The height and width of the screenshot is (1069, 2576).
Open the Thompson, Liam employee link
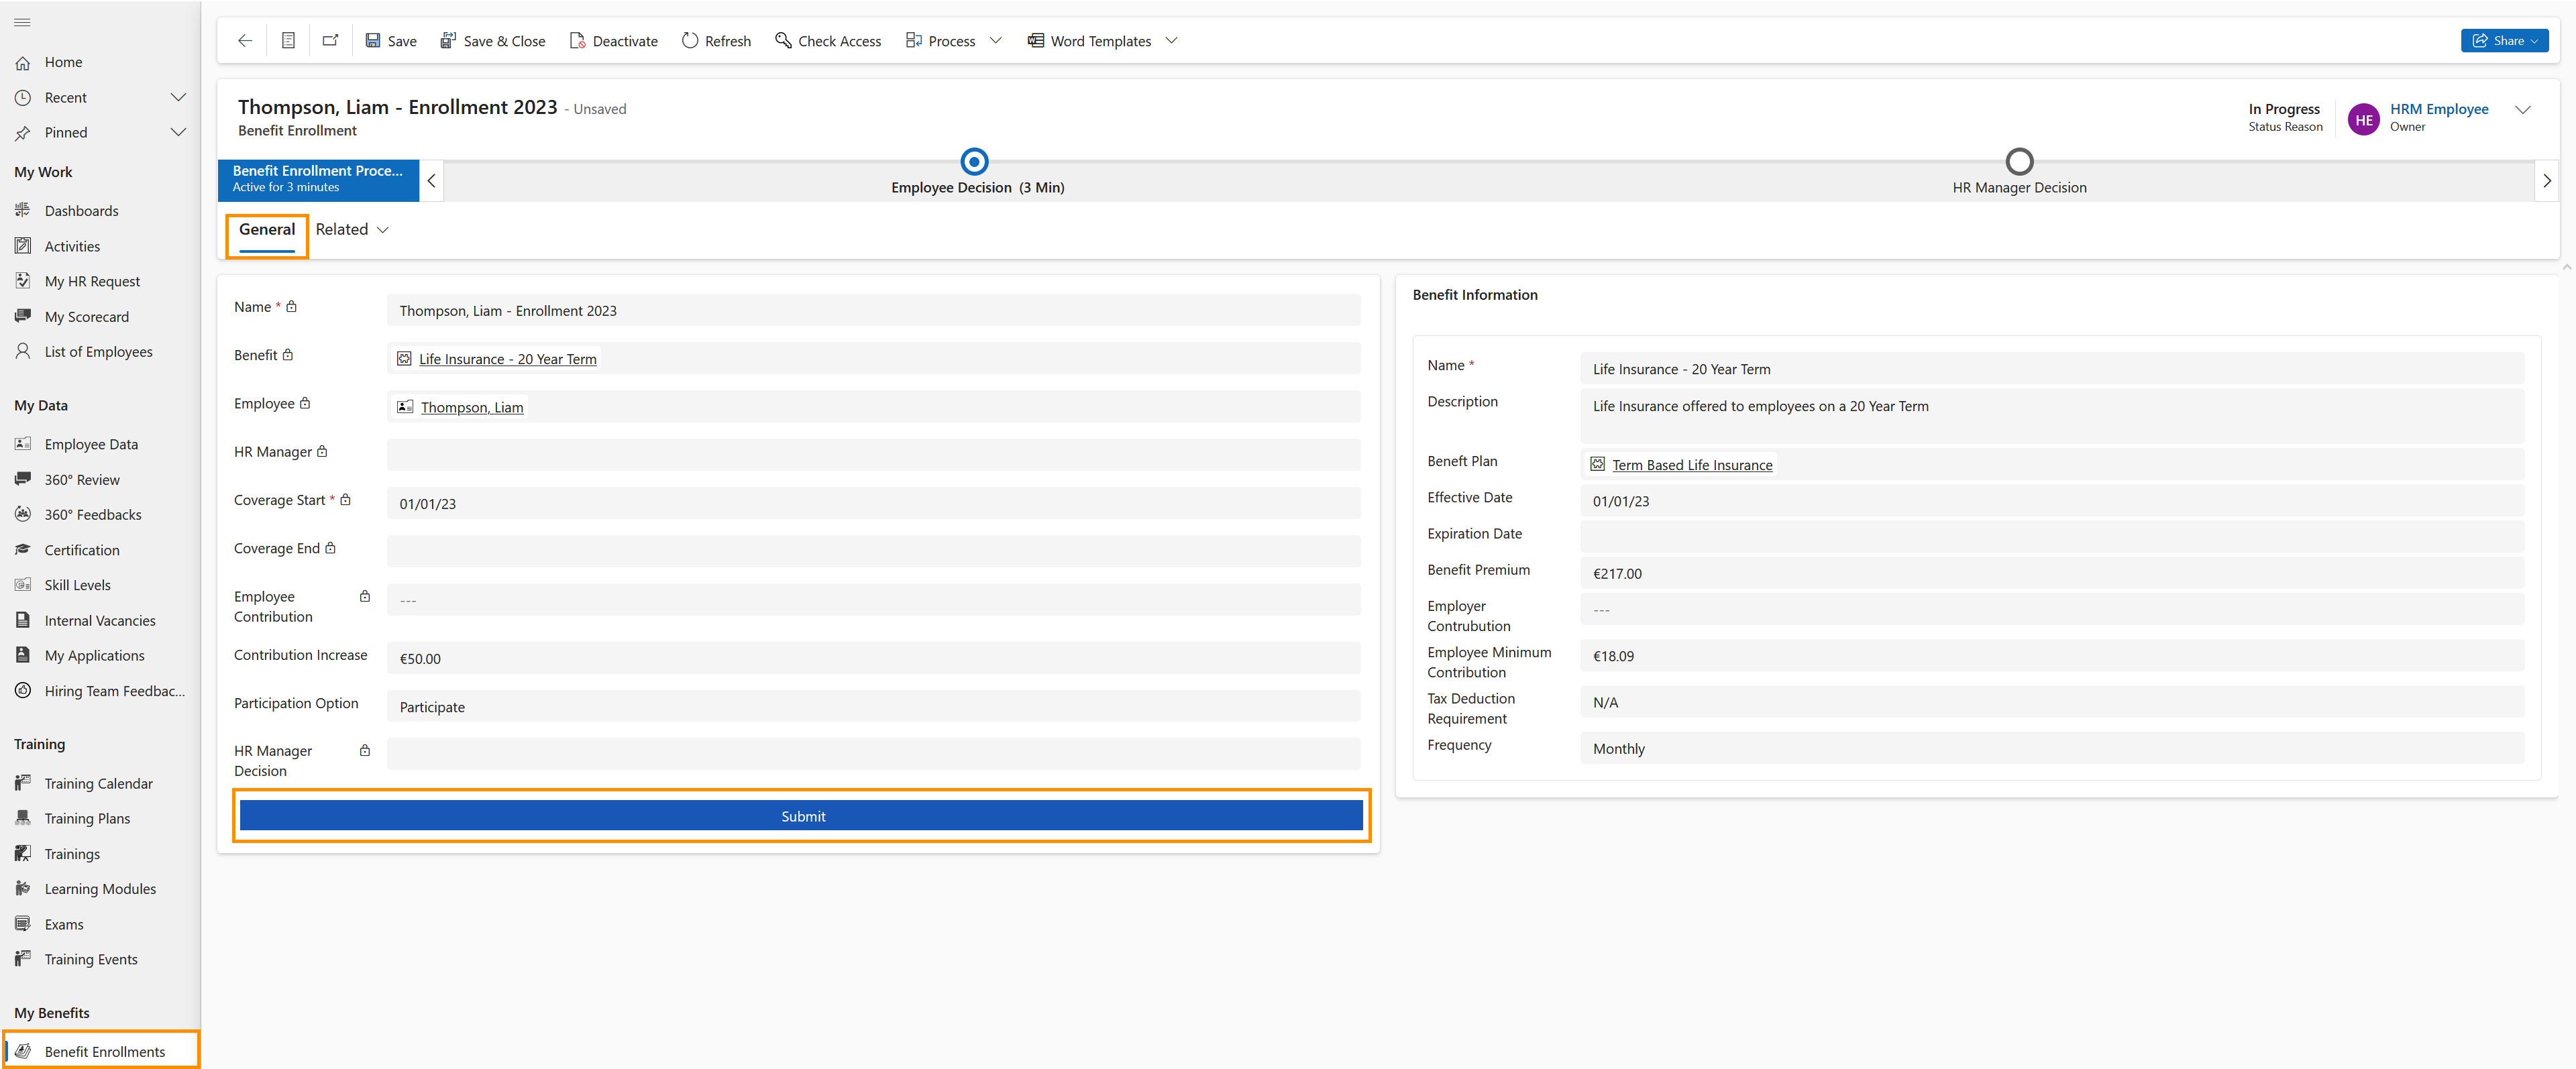(x=471, y=407)
